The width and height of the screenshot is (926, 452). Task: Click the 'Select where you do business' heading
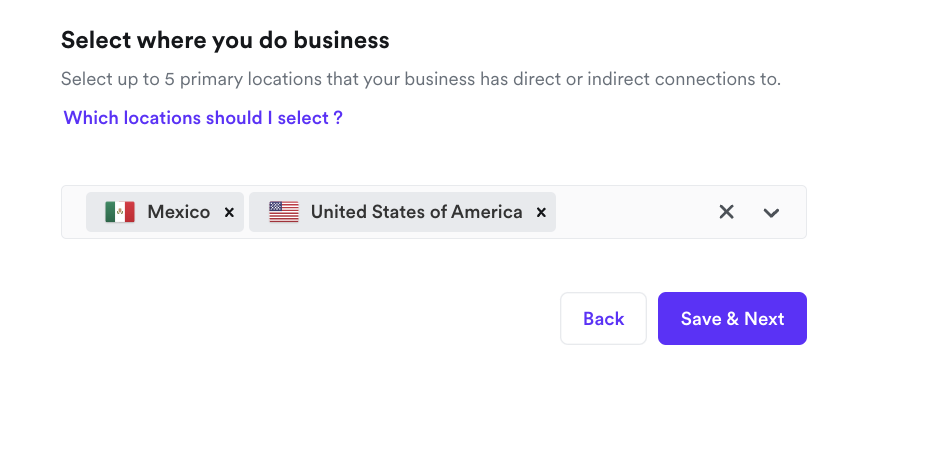[x=225, y=41]
